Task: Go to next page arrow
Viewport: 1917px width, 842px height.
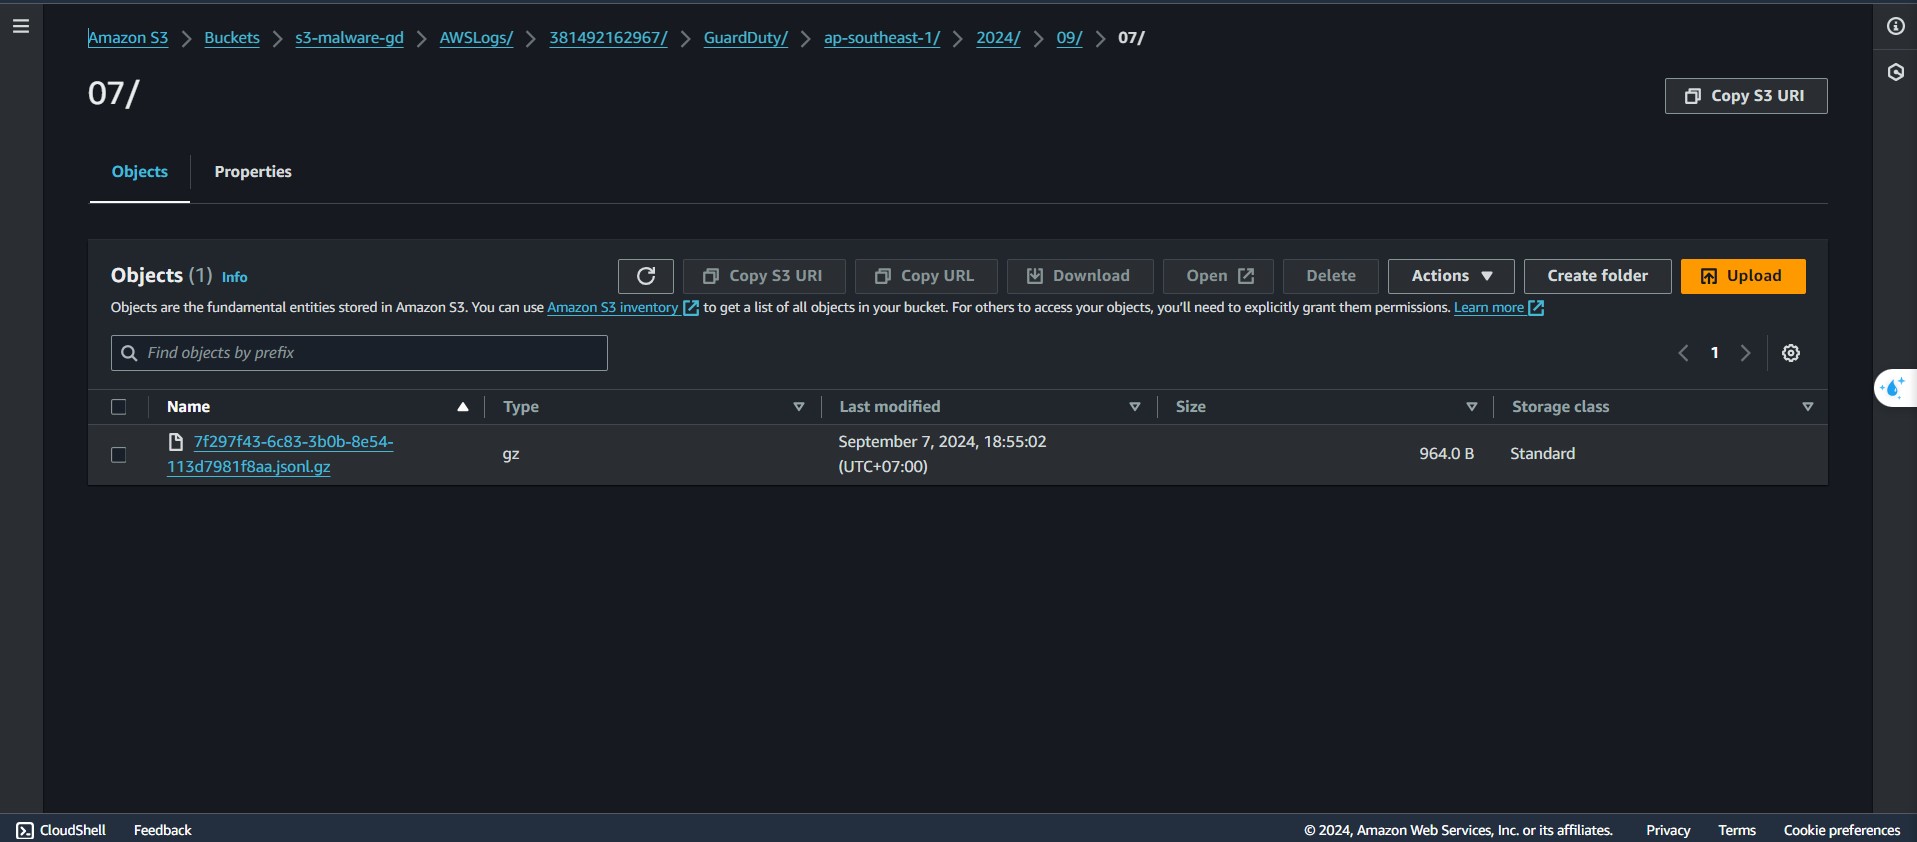Action: [1745, 353]
